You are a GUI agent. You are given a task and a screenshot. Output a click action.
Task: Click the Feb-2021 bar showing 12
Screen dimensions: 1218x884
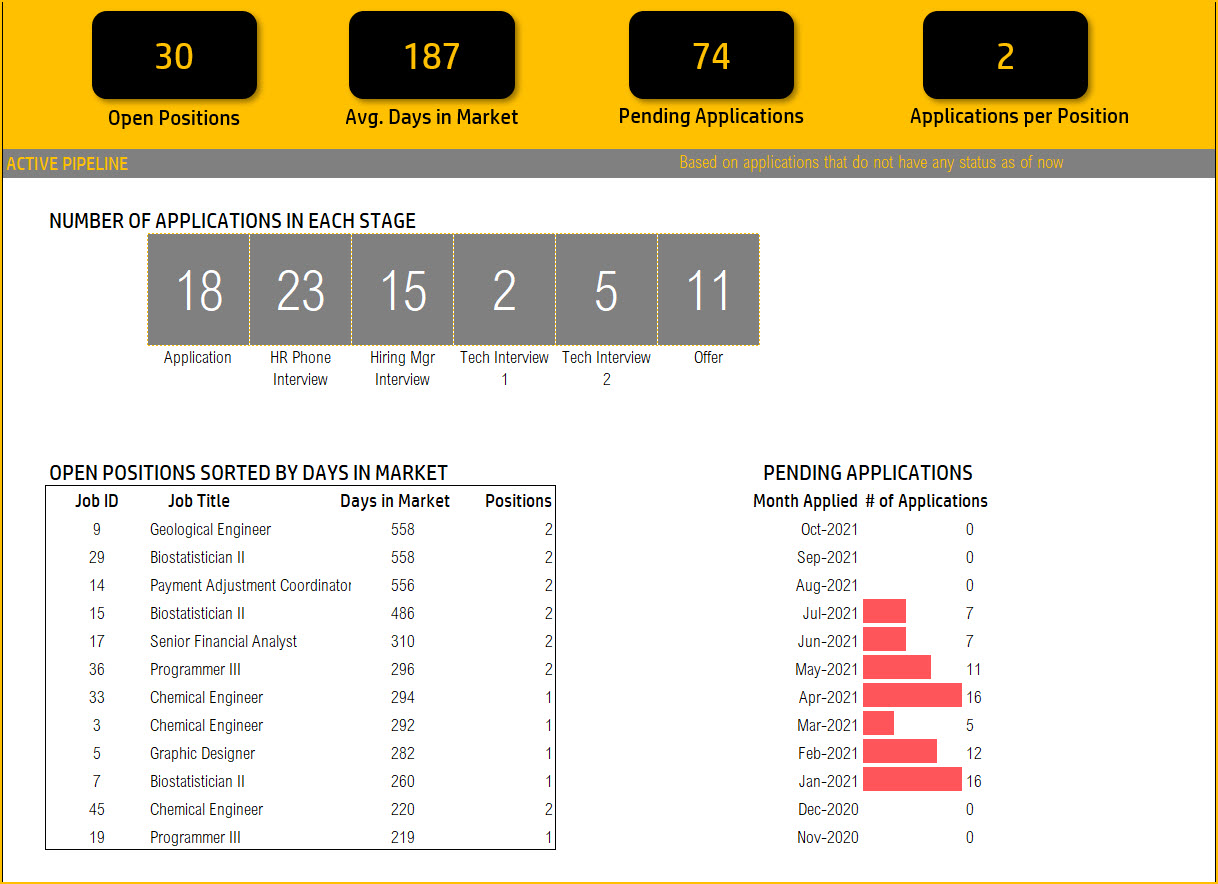[x=900, y=752]
